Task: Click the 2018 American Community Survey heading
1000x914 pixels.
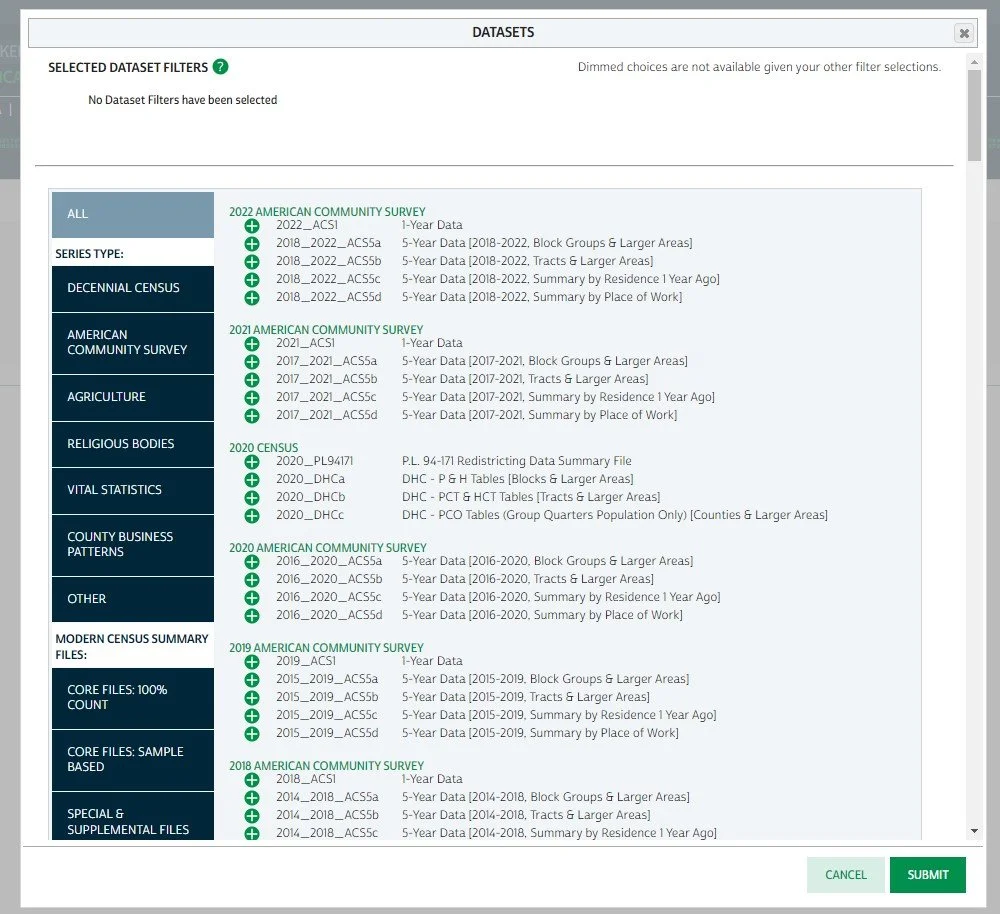Action: pos(326,766)
